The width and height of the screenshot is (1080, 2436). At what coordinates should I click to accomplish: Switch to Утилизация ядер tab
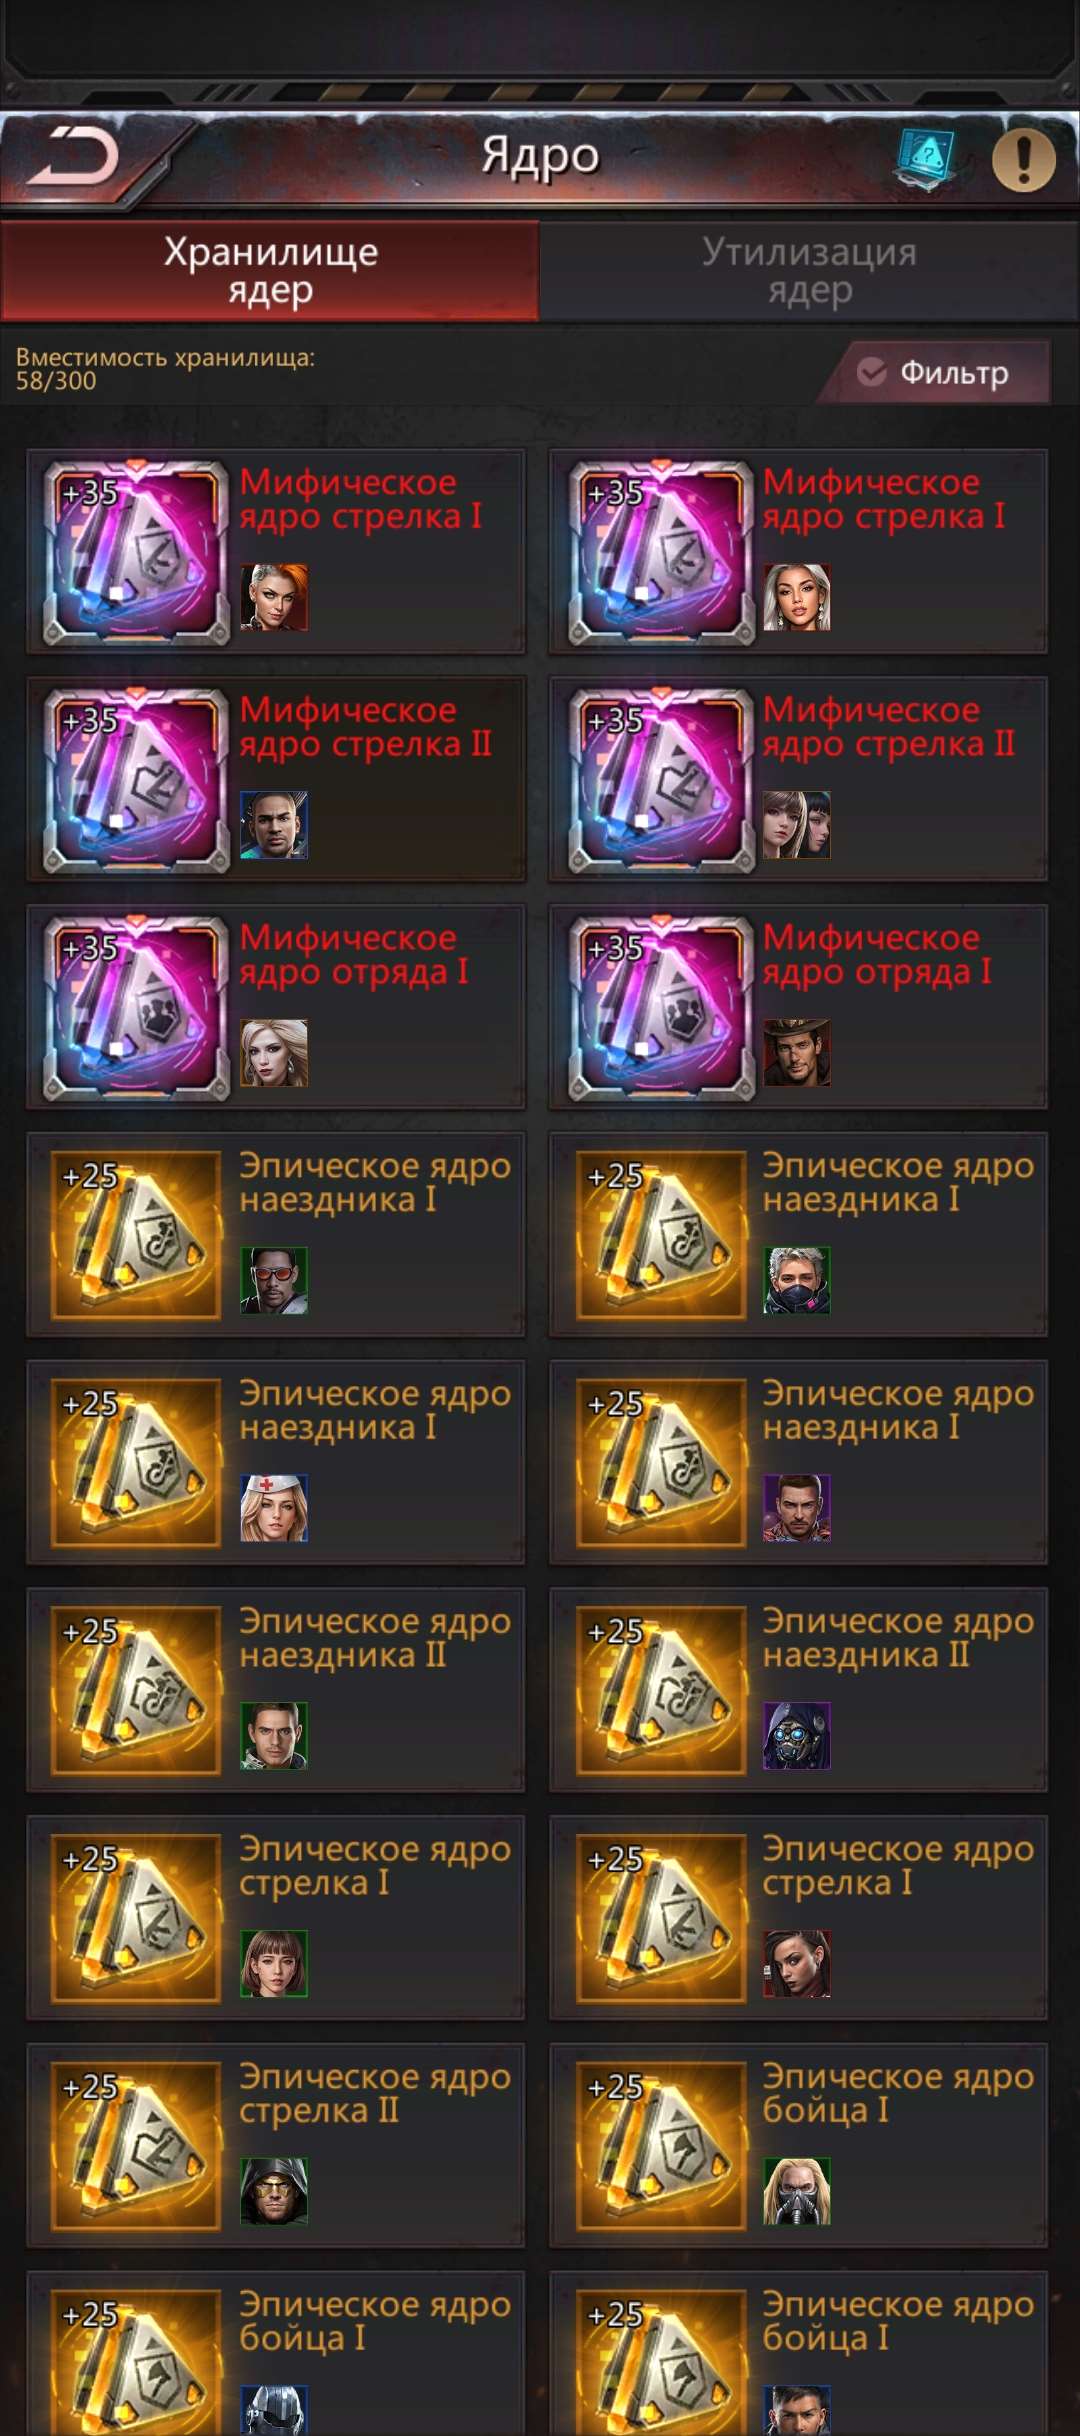click(809, 271)
